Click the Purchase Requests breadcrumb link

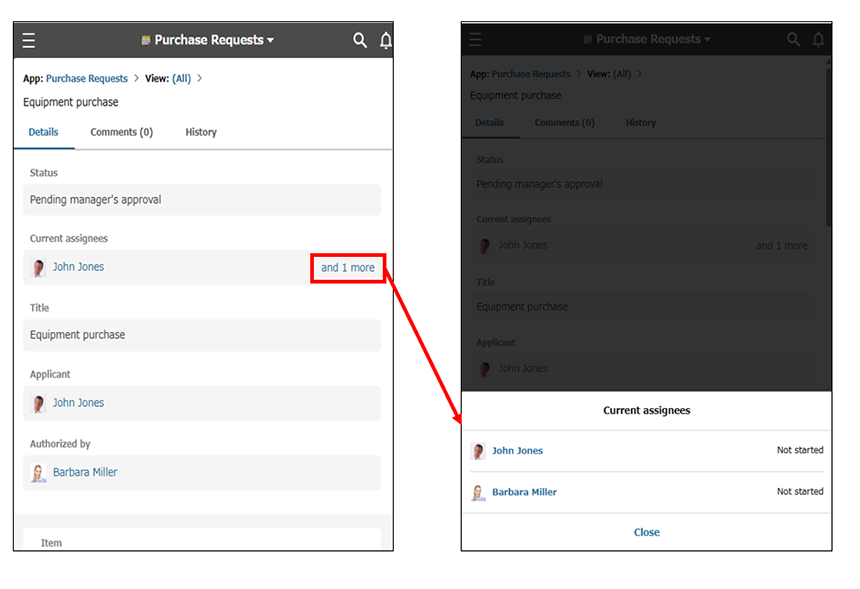(x=85, y=77)
